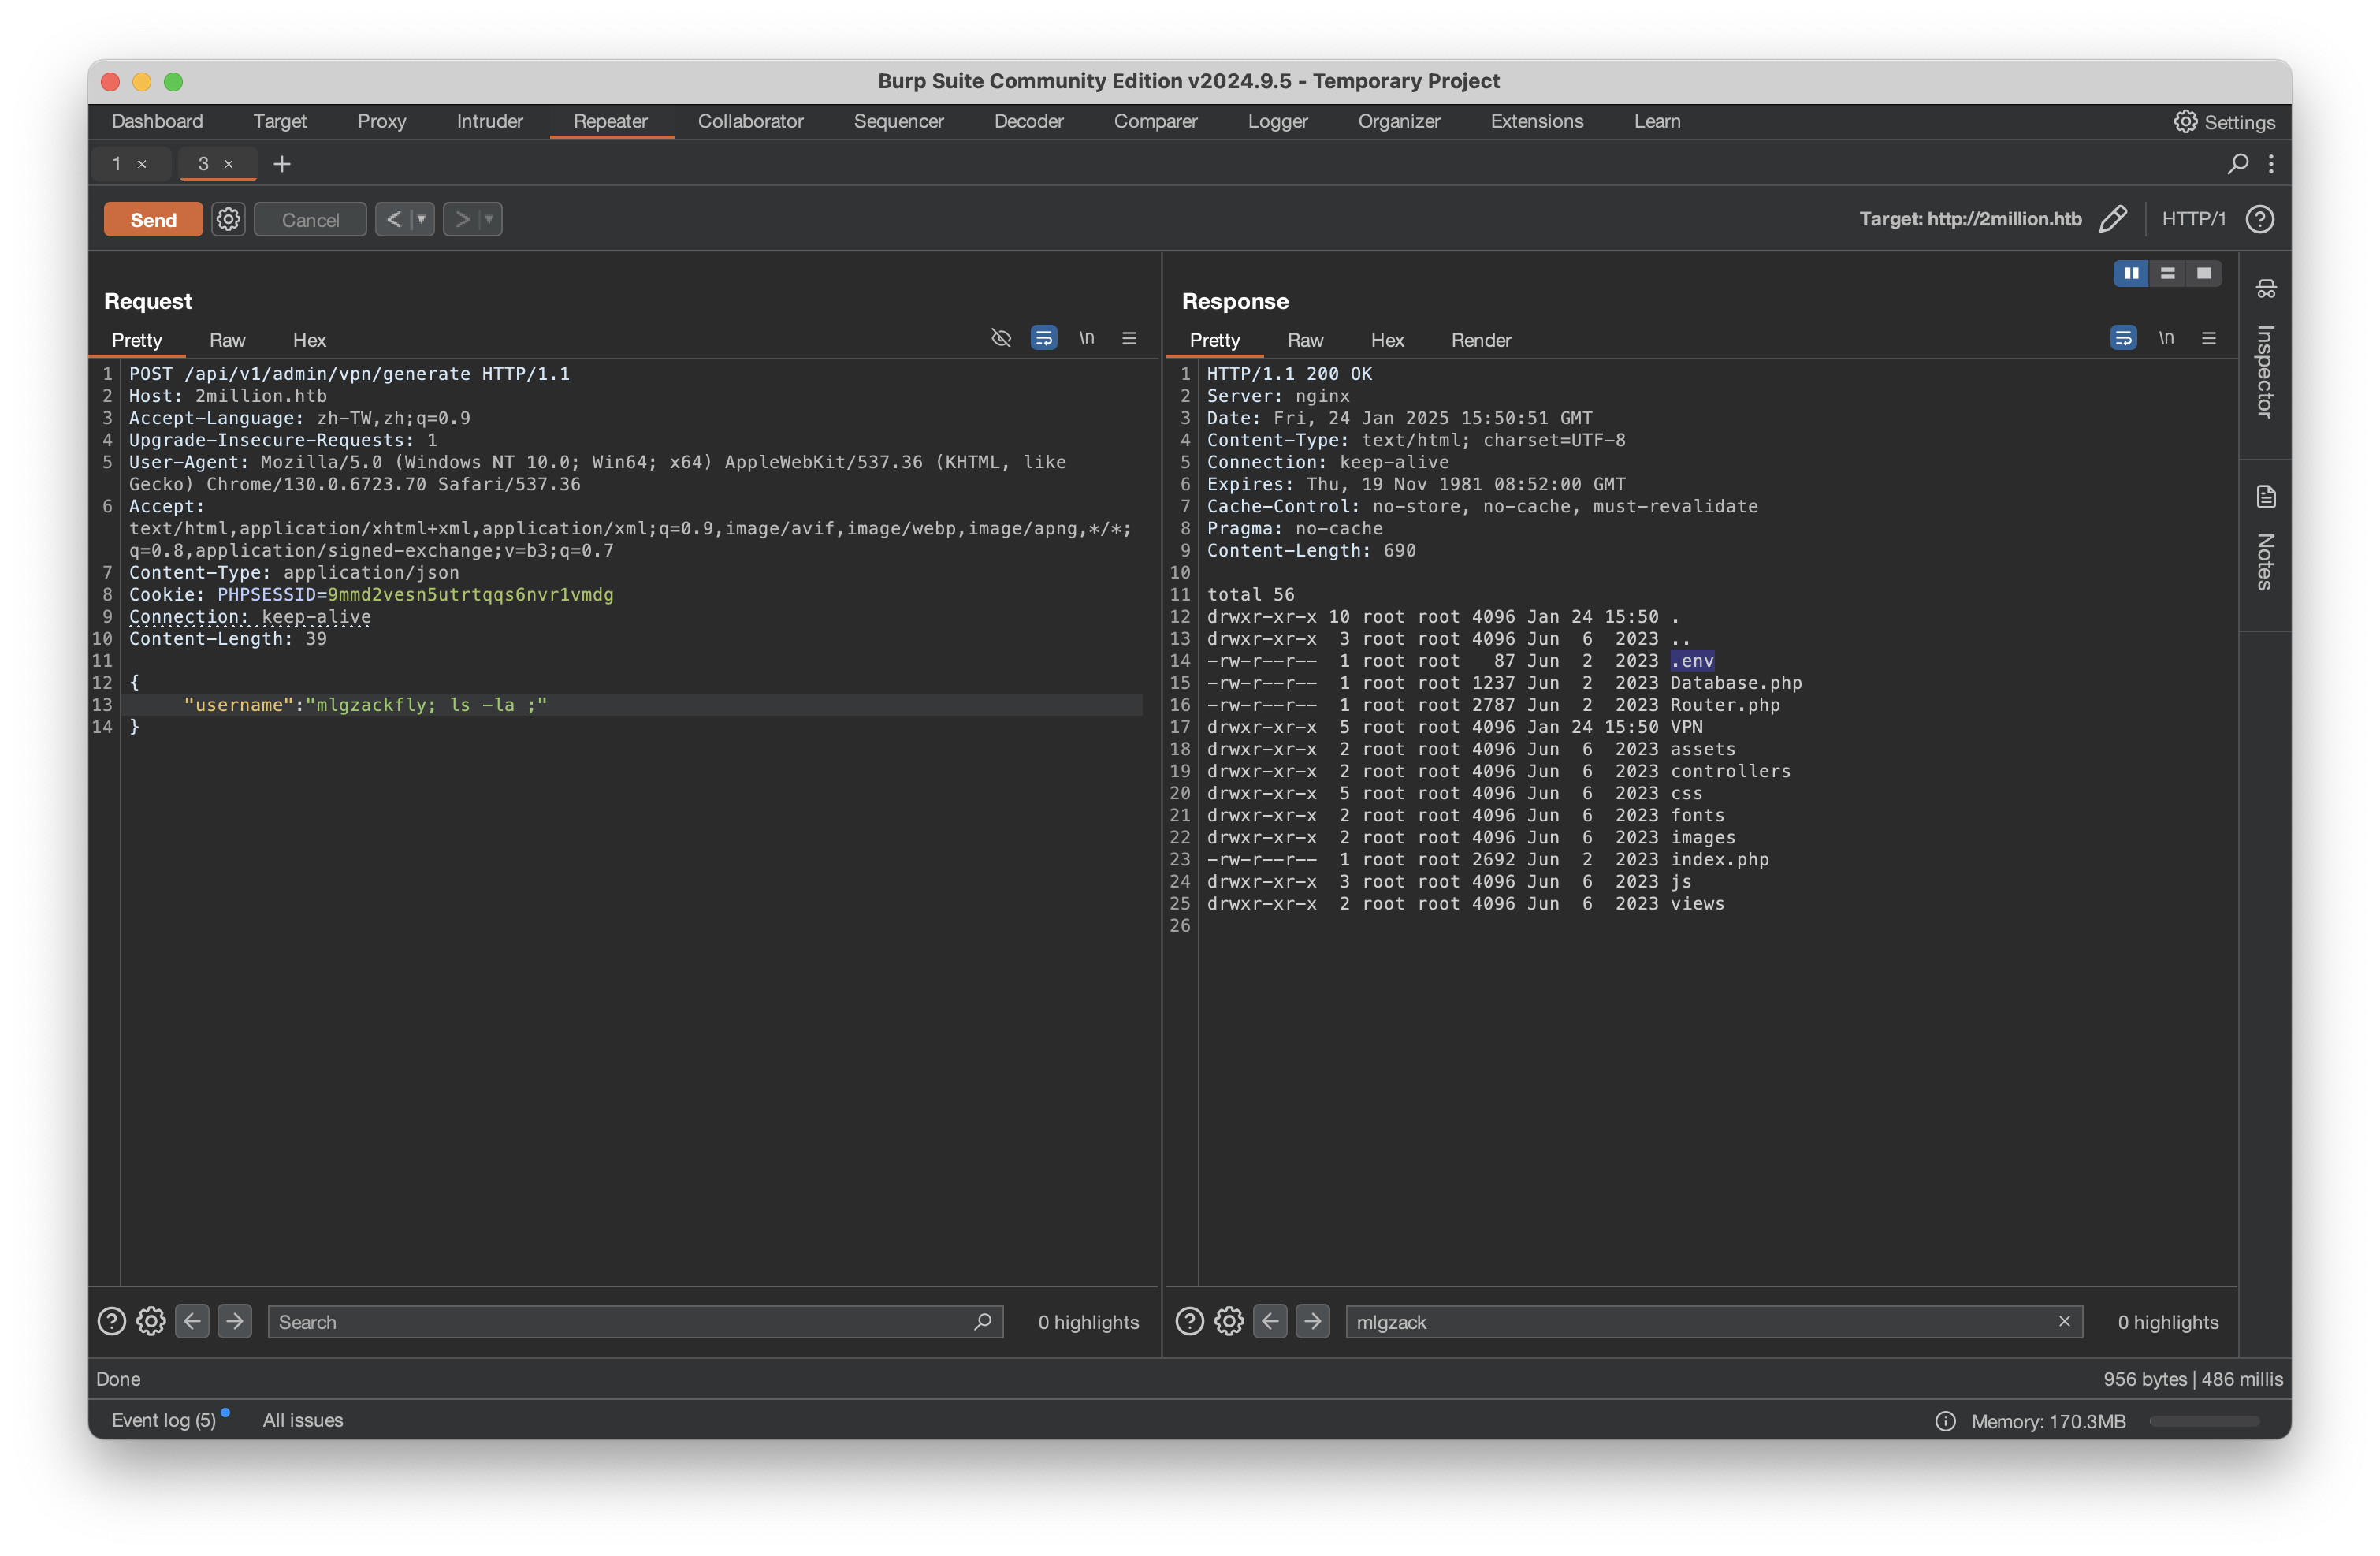The height and width of the screenshot is (1556, 2380).
Task: Open the Extensions tab
Action: click(x=1536, y=121)
